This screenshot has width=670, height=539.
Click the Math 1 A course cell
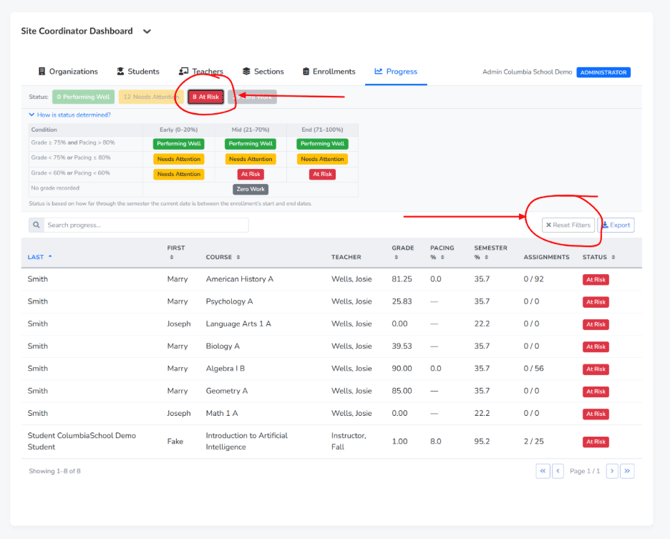[x=222, y=413]
